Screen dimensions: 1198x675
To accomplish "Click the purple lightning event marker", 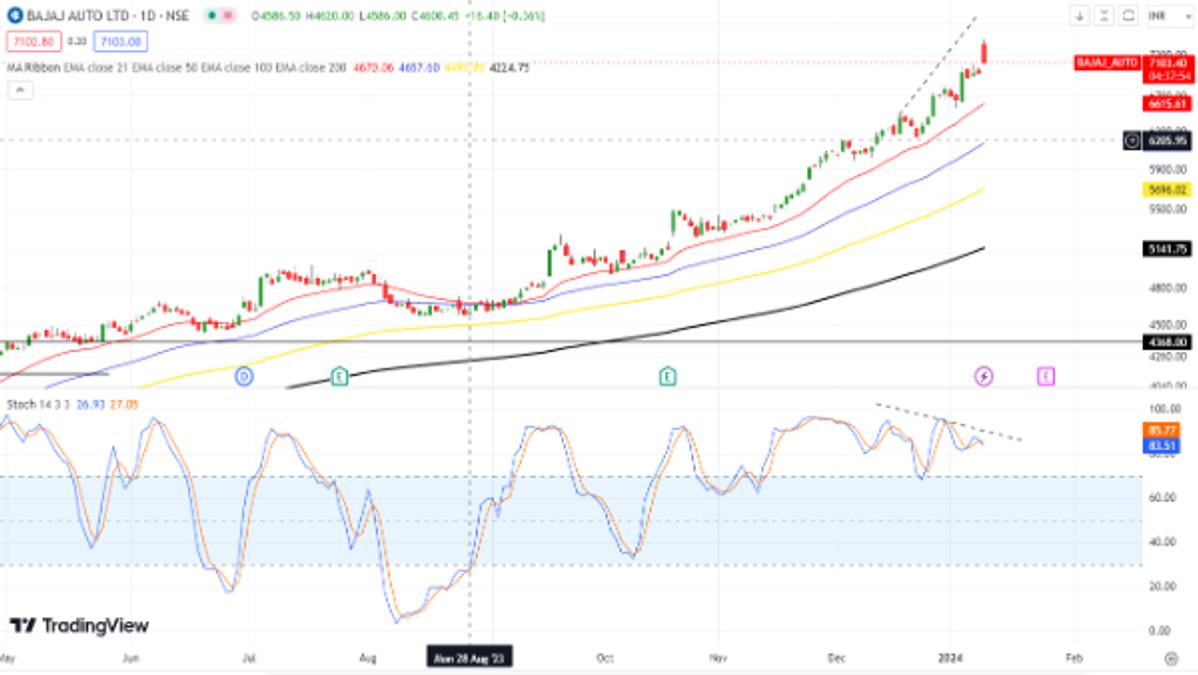I will click(983, 376).
